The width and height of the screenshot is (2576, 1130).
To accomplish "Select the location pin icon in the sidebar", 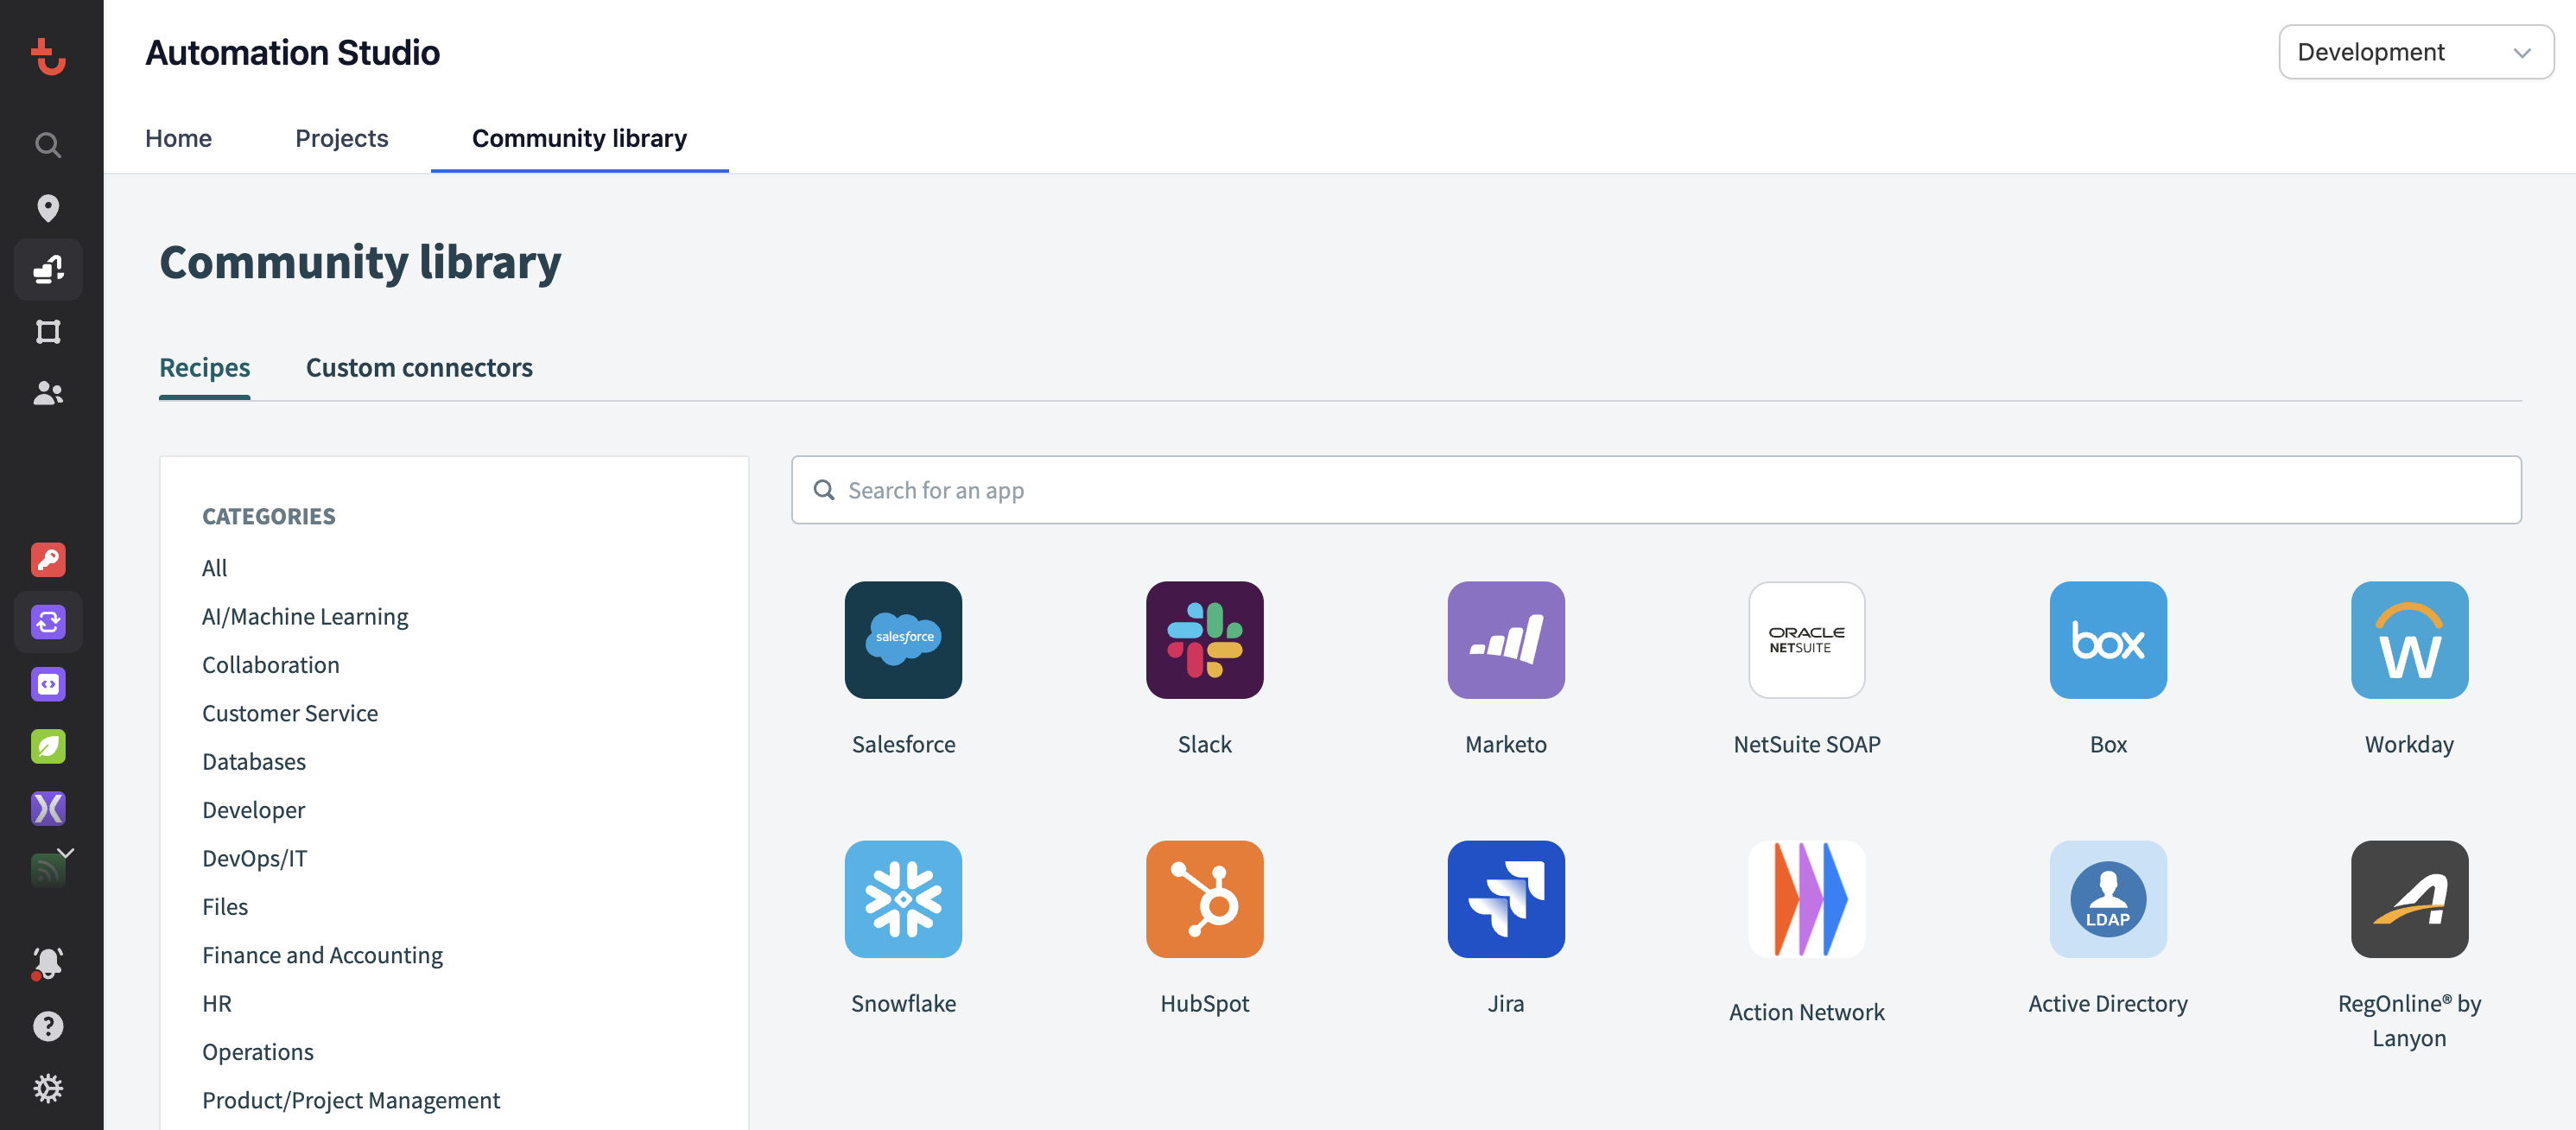I will (x=48, y=207).
